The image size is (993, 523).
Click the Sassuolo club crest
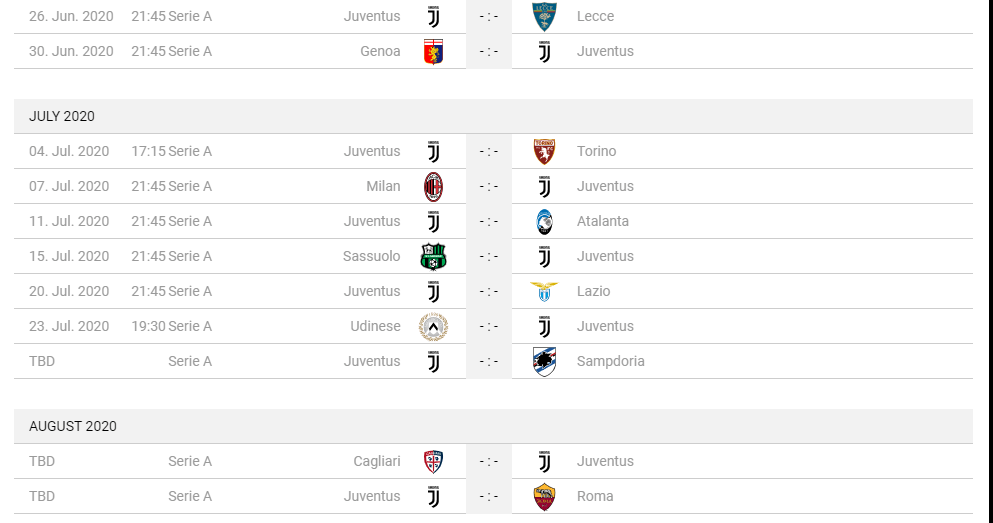[433, 256]
